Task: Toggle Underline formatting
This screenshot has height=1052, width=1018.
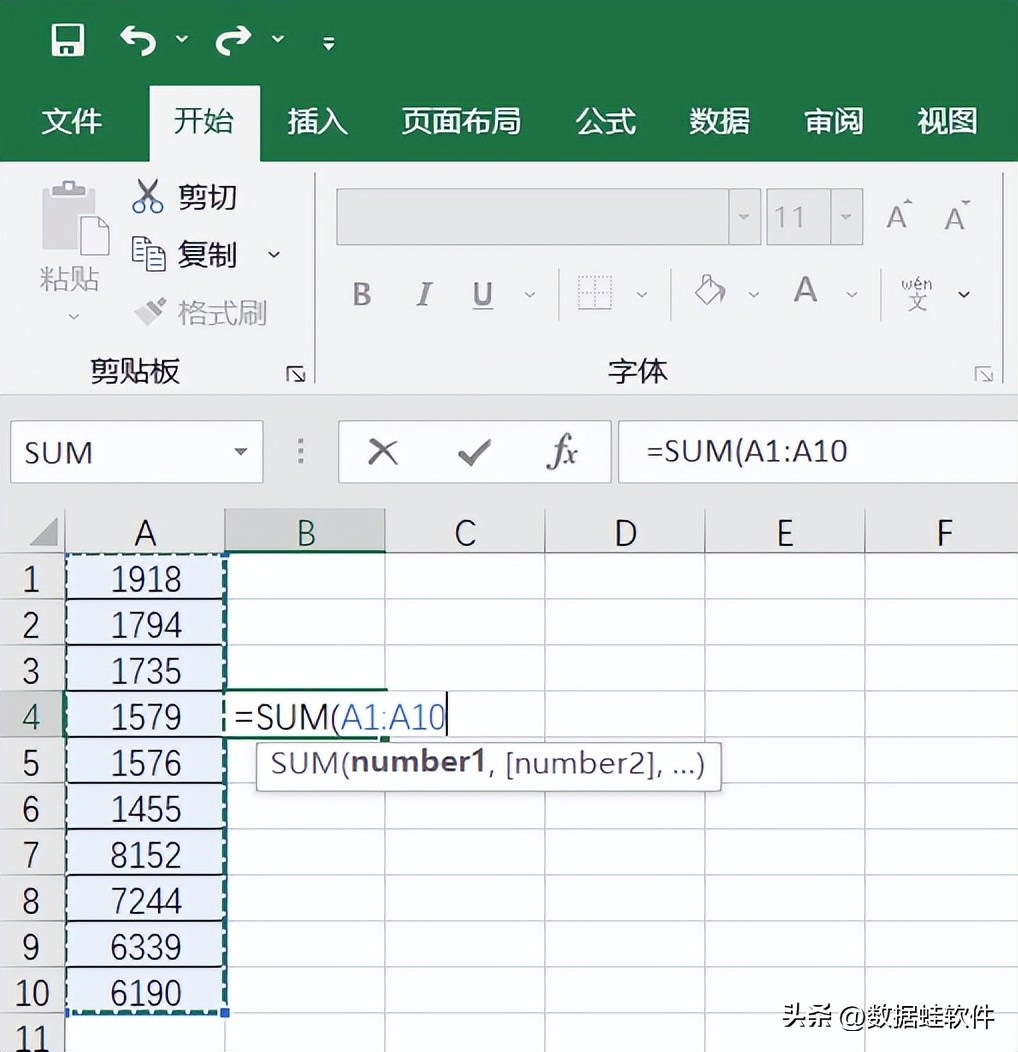Action: tap(483, 294)
